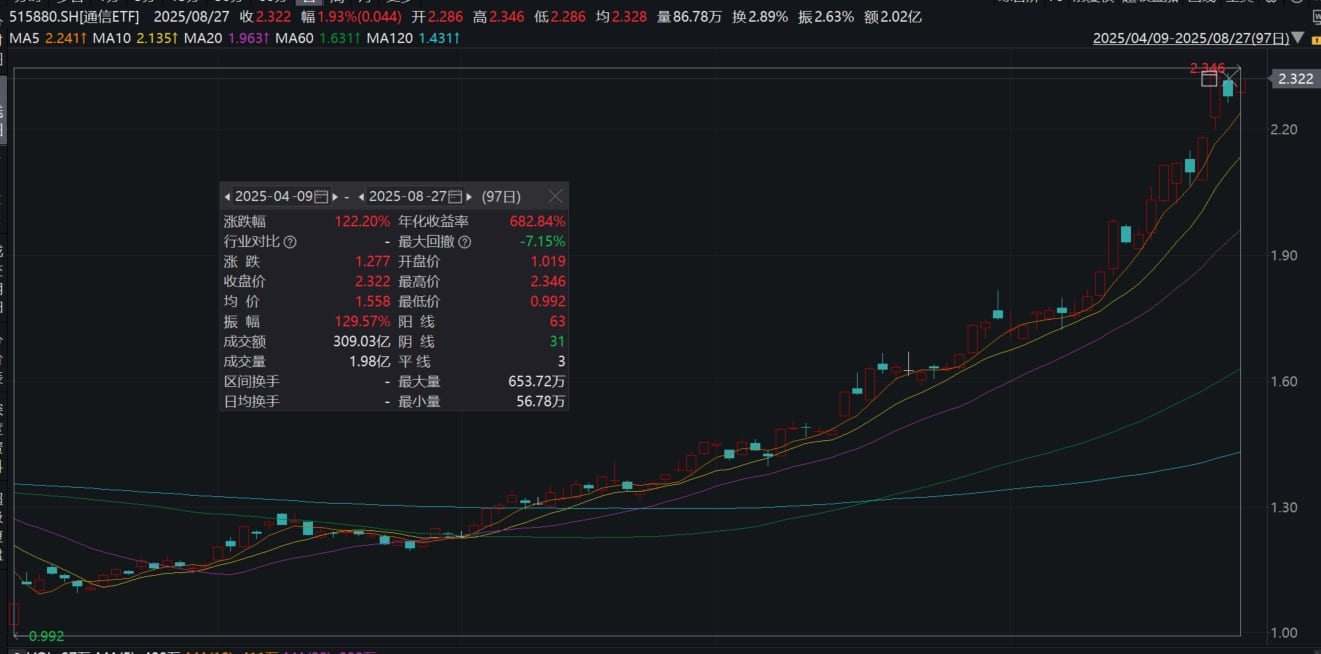Step back using the ◀ arrow before 2025-04-09

pyautogui.click(x=228, y=196)
